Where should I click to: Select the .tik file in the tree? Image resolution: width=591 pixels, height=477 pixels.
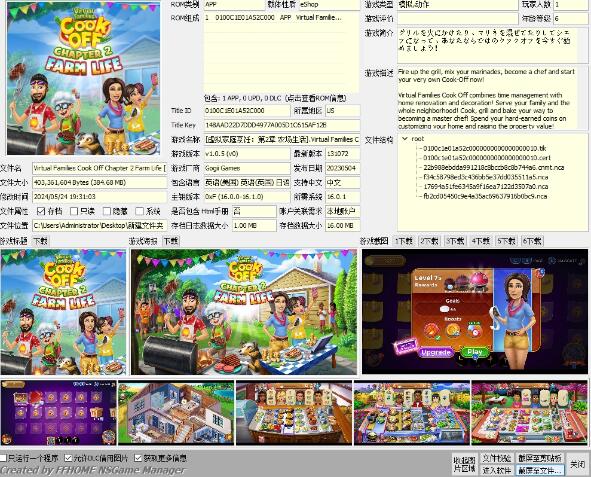(x=484, y=148)
